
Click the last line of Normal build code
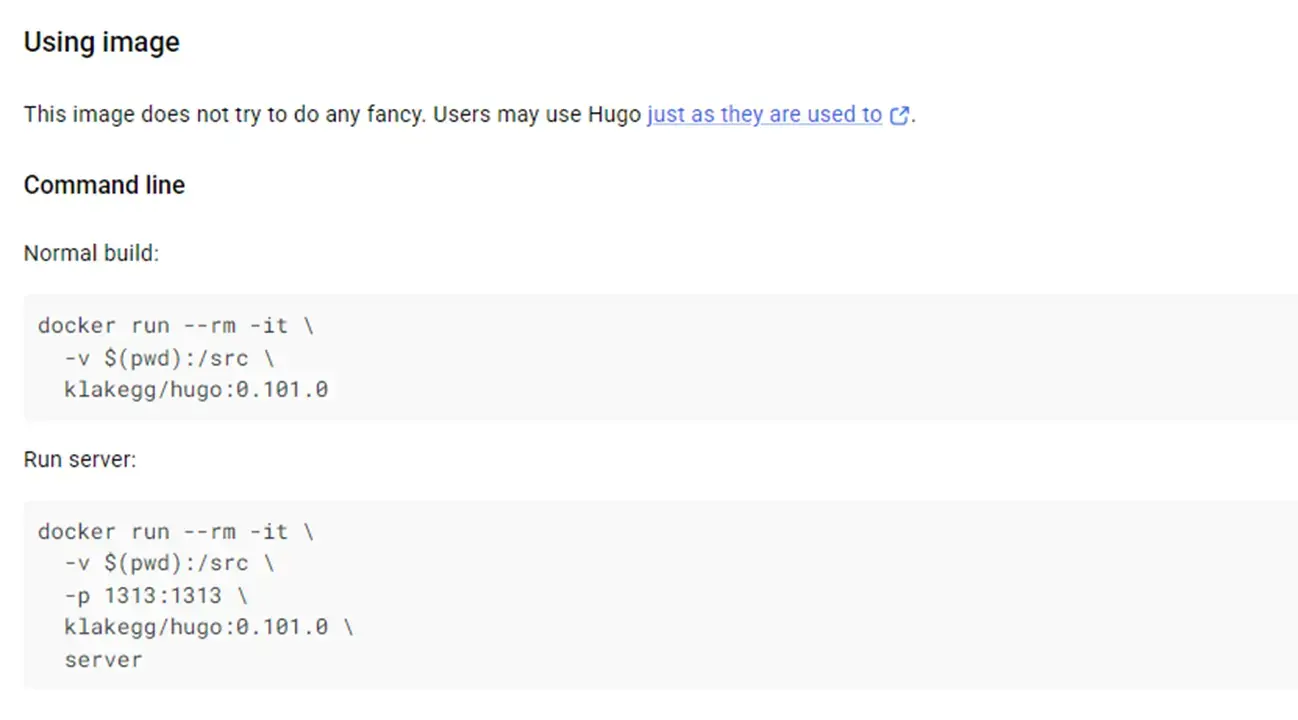click(195, 389)
